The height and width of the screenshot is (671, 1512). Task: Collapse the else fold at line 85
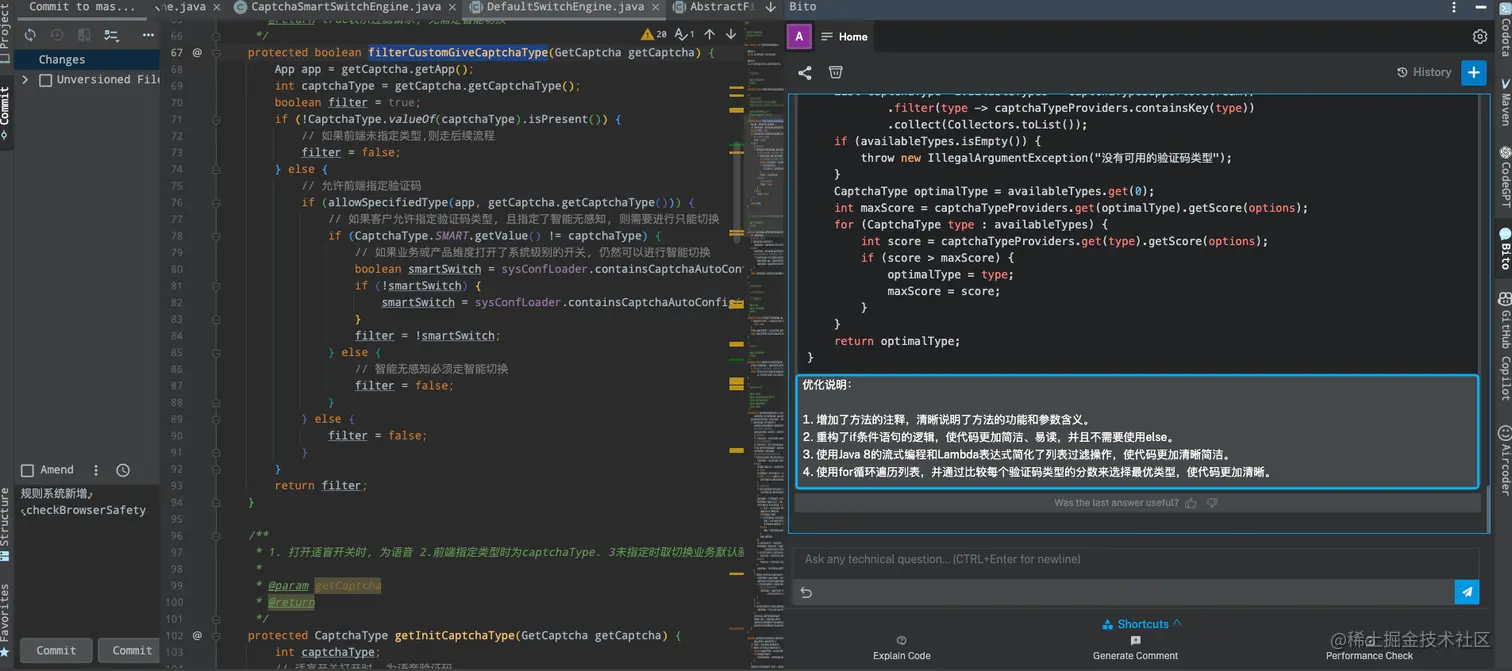pos(216,353)
